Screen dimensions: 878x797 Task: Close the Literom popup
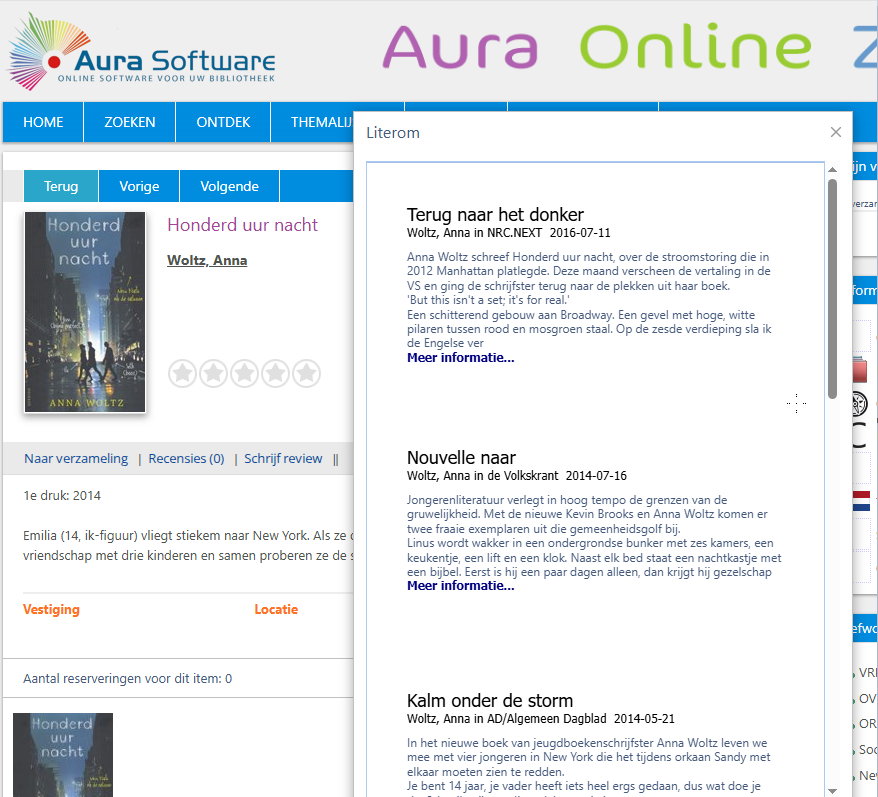pyautogui.click(x=836, y=132)
